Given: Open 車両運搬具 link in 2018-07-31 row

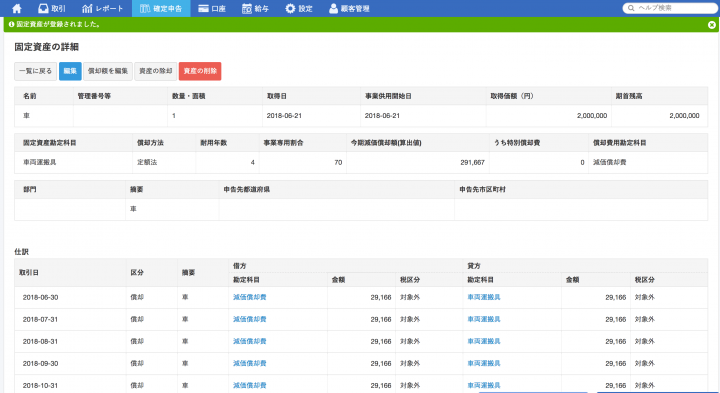Looking at the screenshot, I should [x=484, y=319].
